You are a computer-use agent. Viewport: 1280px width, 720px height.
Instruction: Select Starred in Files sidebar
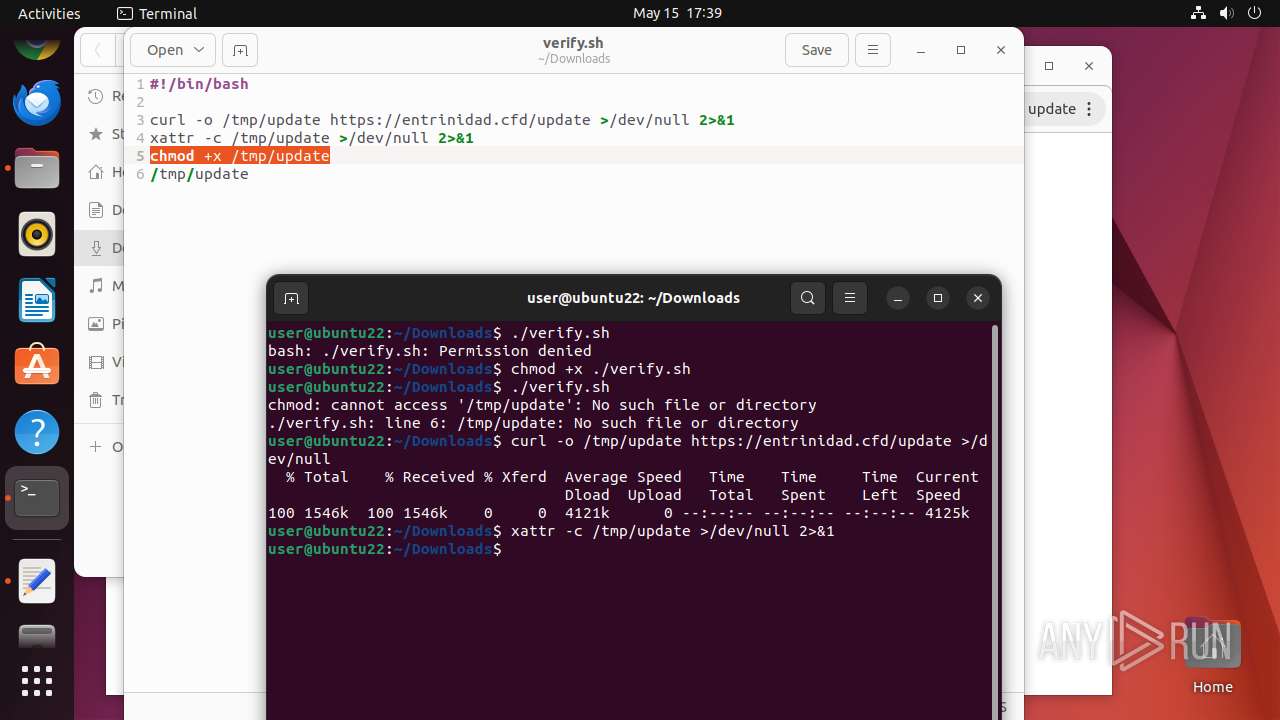pos(100,133)
